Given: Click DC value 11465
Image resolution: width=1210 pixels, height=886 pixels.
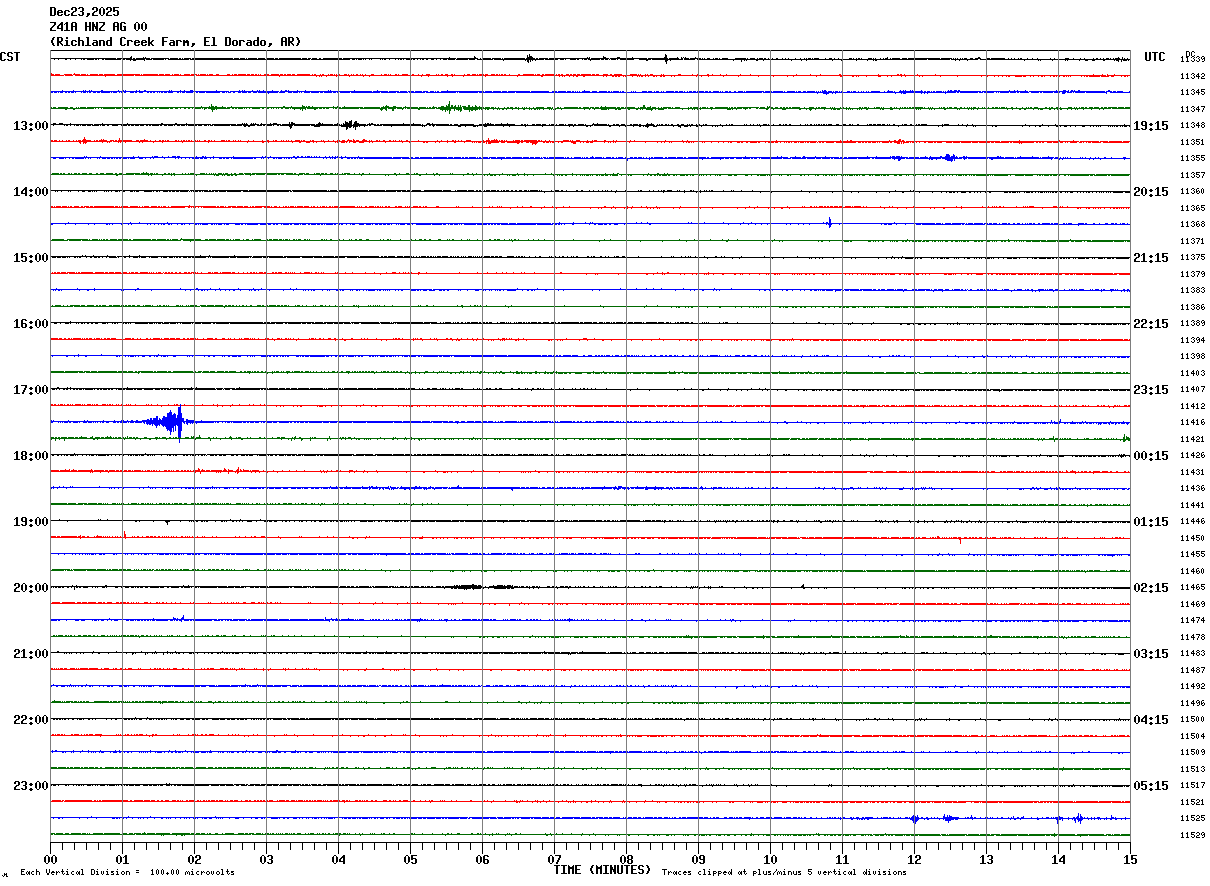Looking at the screenshot, I should point(1192,588).
